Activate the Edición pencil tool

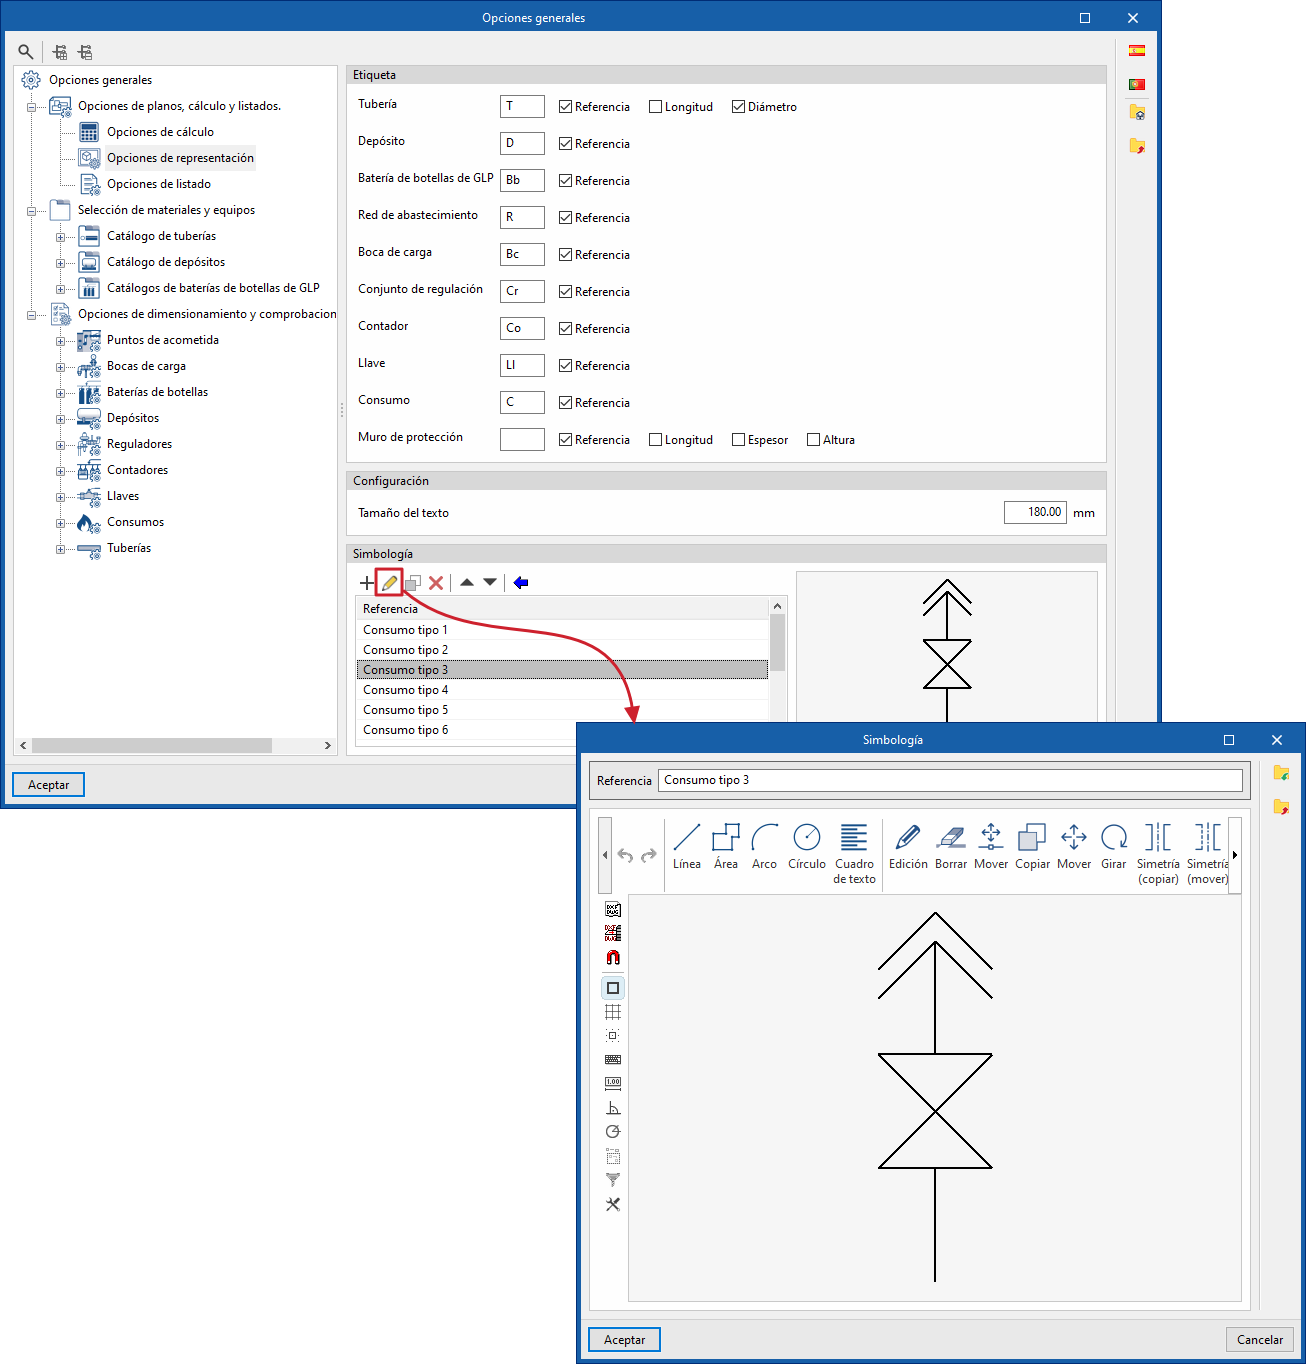point(908,846)
